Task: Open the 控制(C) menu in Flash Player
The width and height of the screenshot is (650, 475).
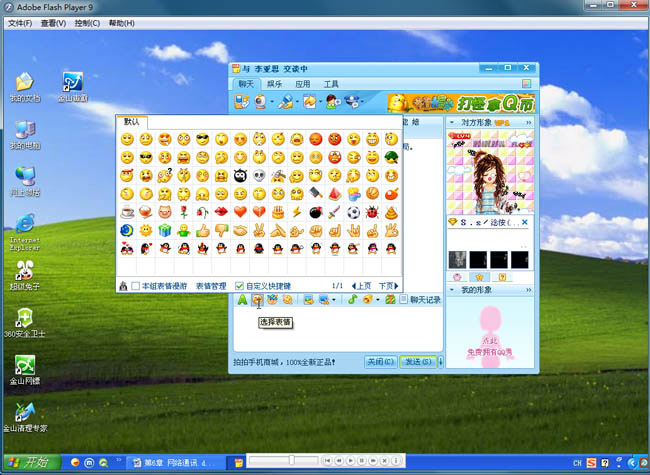Action: click(x=87, y=23)
